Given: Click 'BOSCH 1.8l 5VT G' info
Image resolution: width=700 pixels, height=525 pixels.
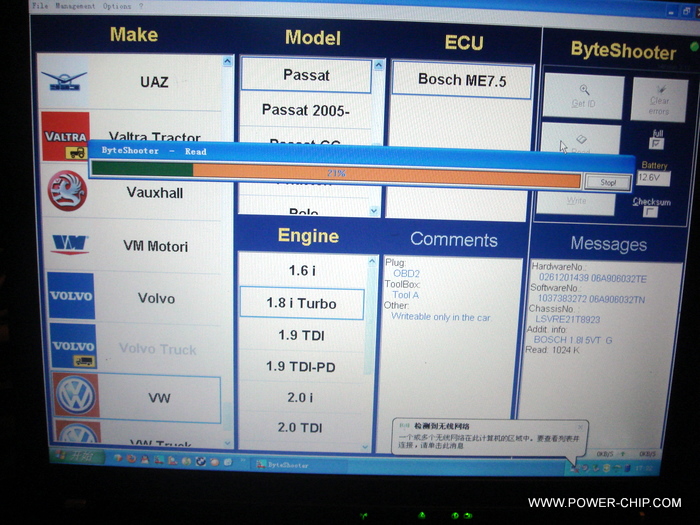Looking at the screenshot, I should tap(573, 340).
